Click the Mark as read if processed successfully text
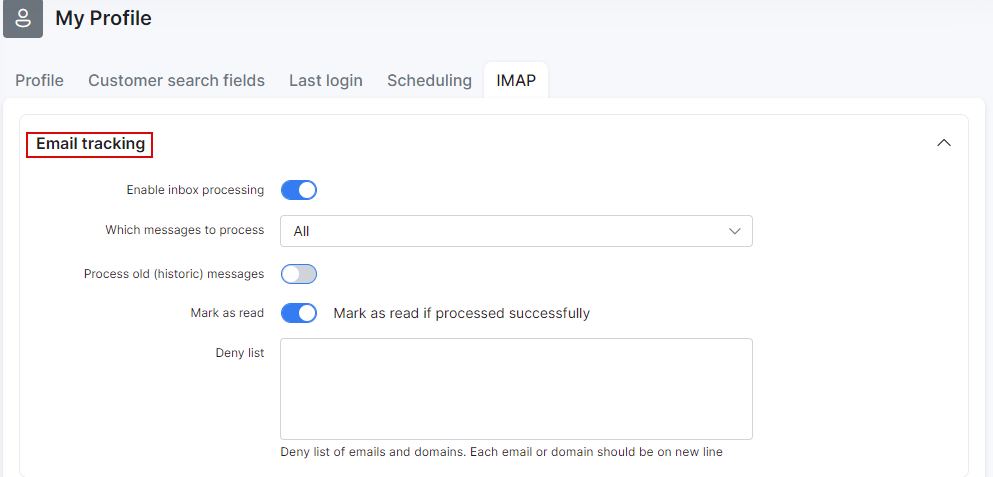The width and height of the screenshot is (993, 477). click(x=462, y=313)
